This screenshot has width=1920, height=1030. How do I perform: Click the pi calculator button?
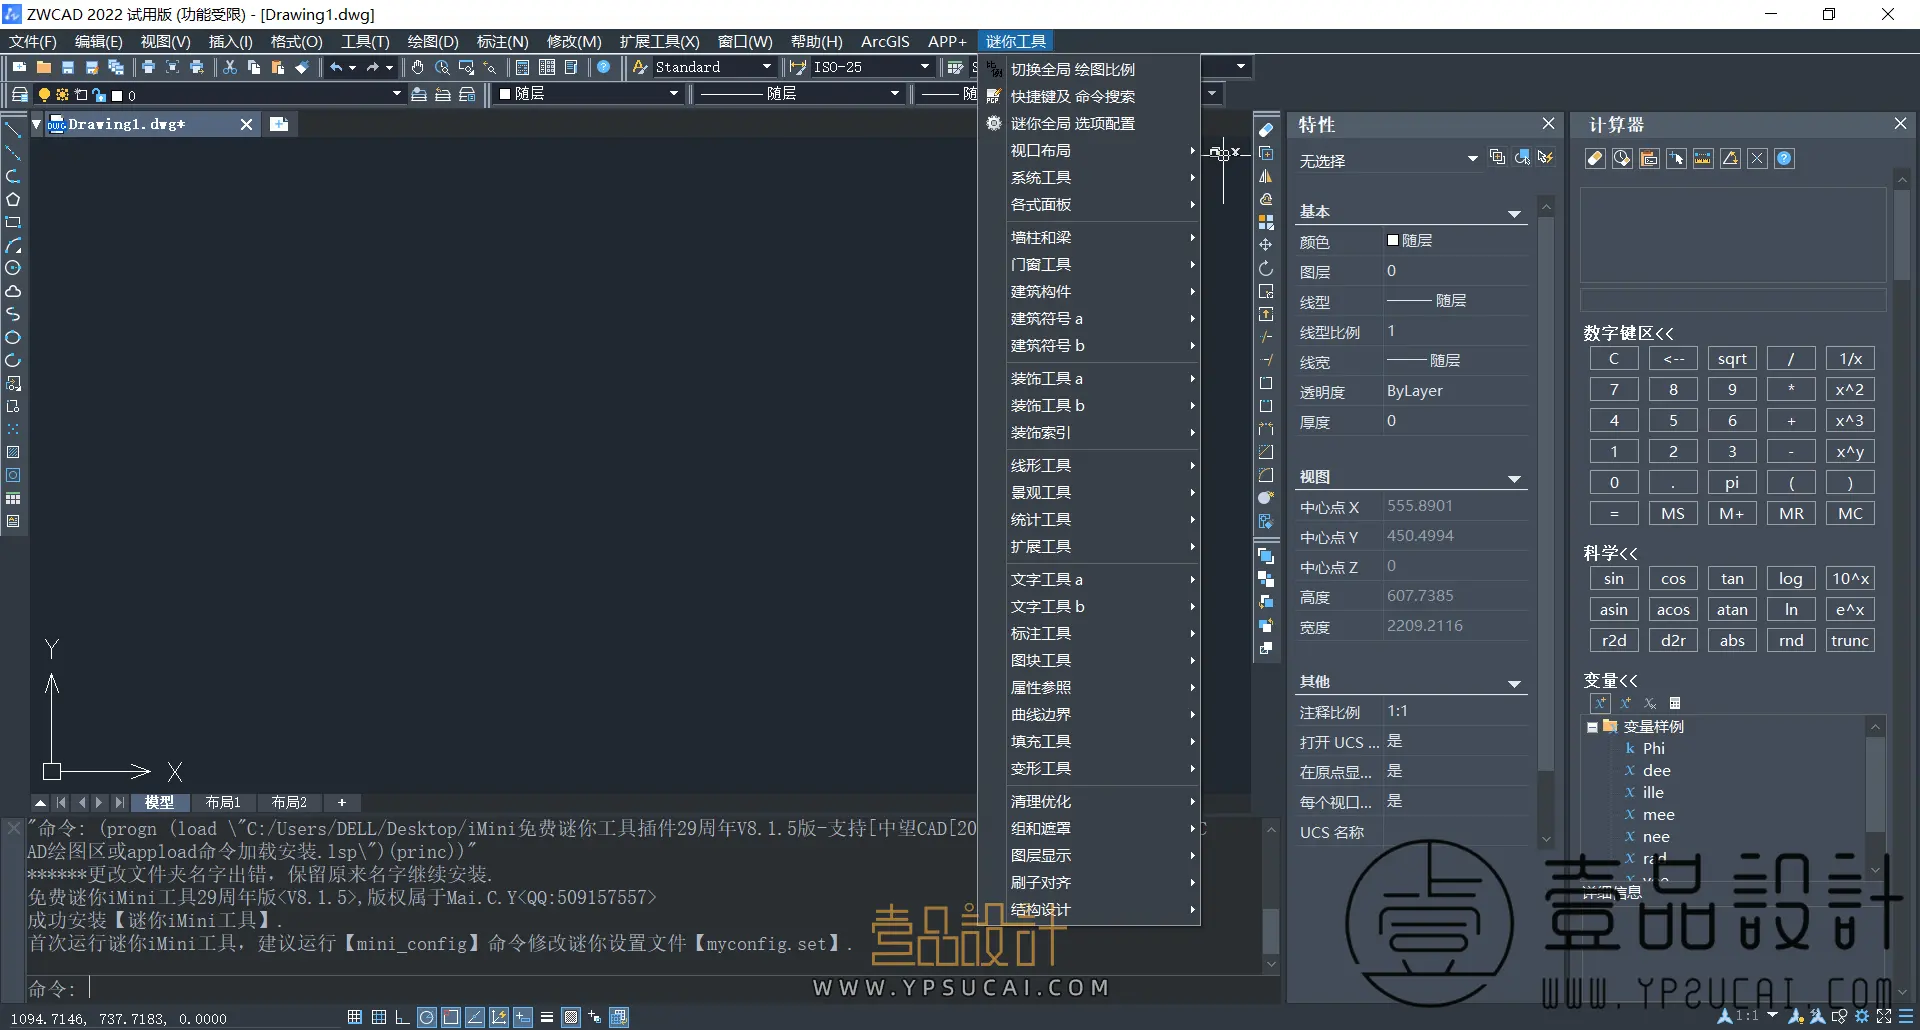point(1732,483)
